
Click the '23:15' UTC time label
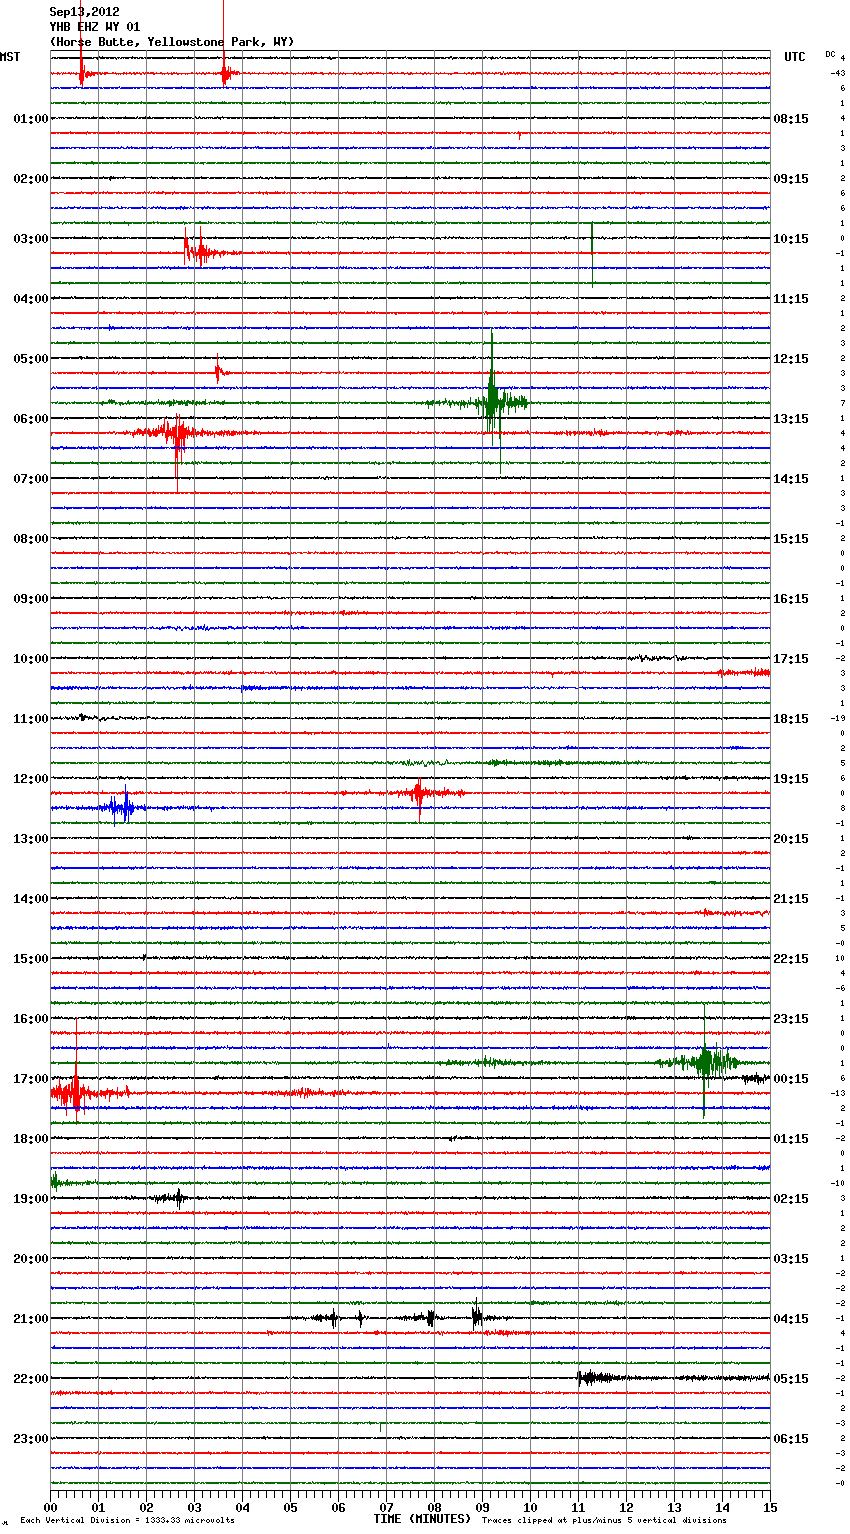[791, 1019]
